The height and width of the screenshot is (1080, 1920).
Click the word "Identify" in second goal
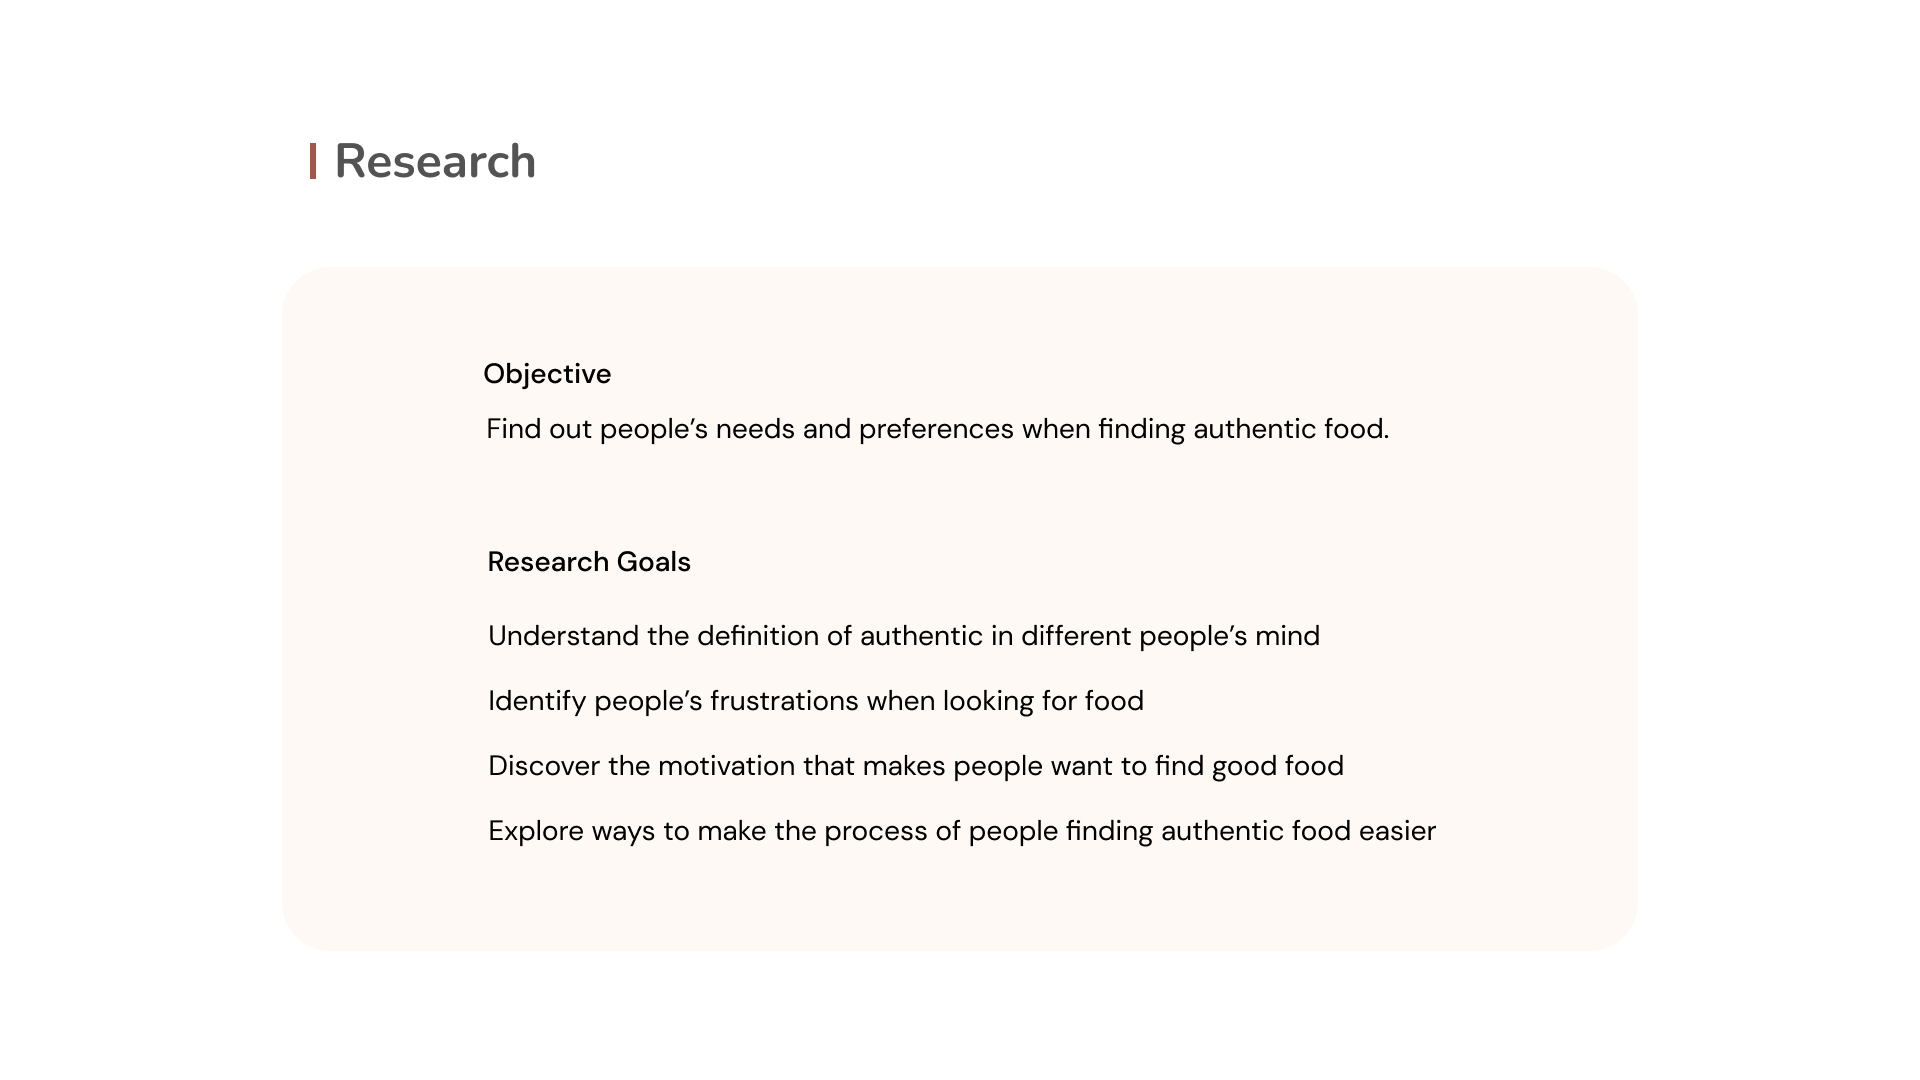click(536, 701)
